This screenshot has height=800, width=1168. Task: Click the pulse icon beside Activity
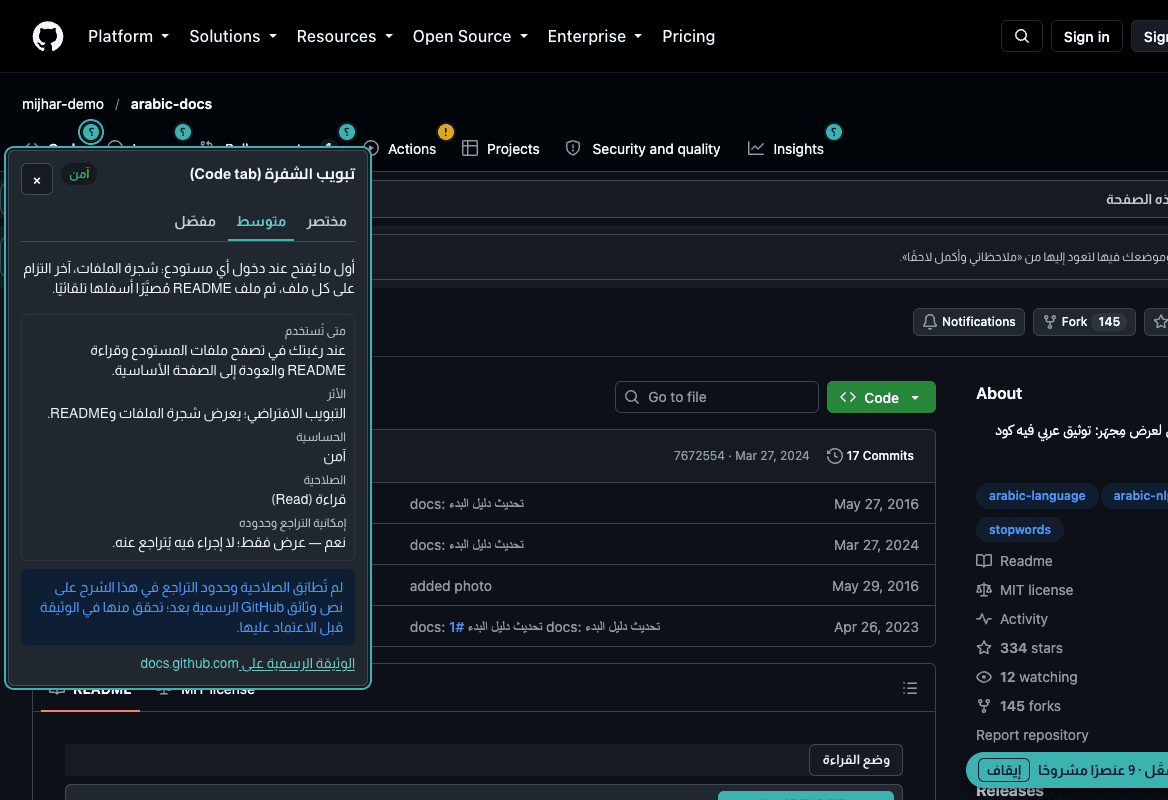[984, 619]
